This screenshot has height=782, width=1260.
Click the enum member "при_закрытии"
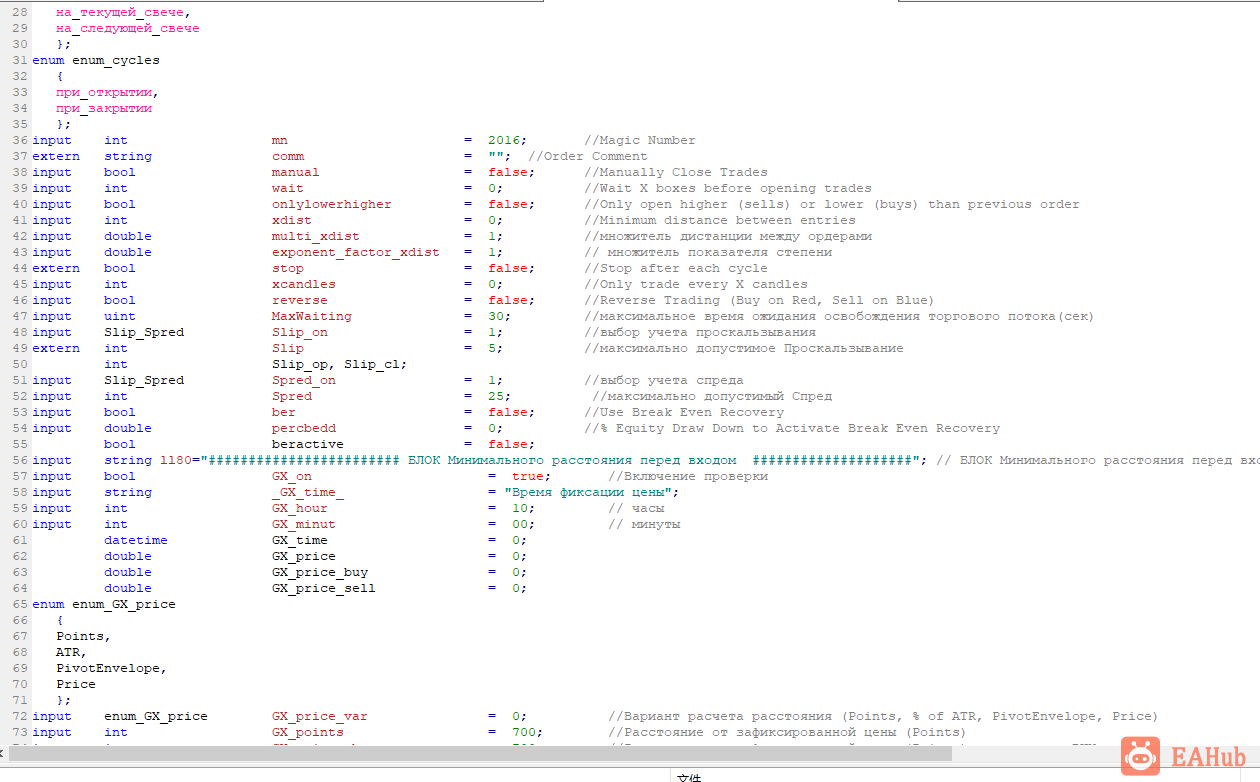click(x=104, y=108)
